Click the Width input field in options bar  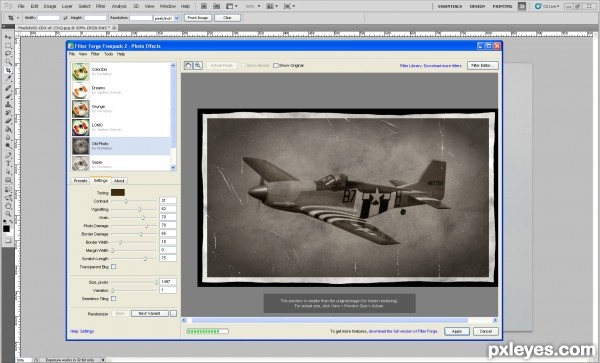pos(49,18)
